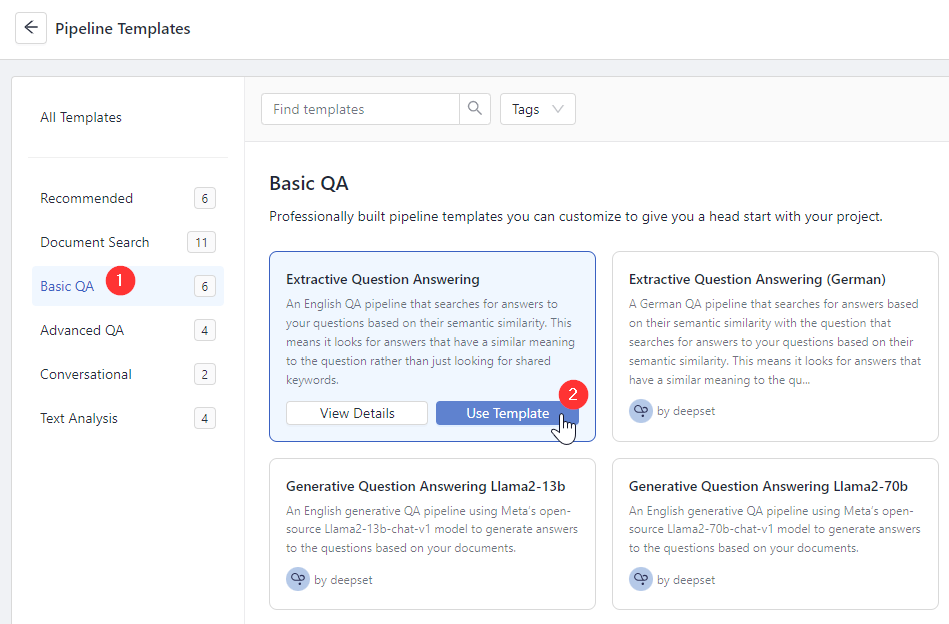The image size is (949, 624).
Task: Open the Document Search category
Action: [94, 242]
